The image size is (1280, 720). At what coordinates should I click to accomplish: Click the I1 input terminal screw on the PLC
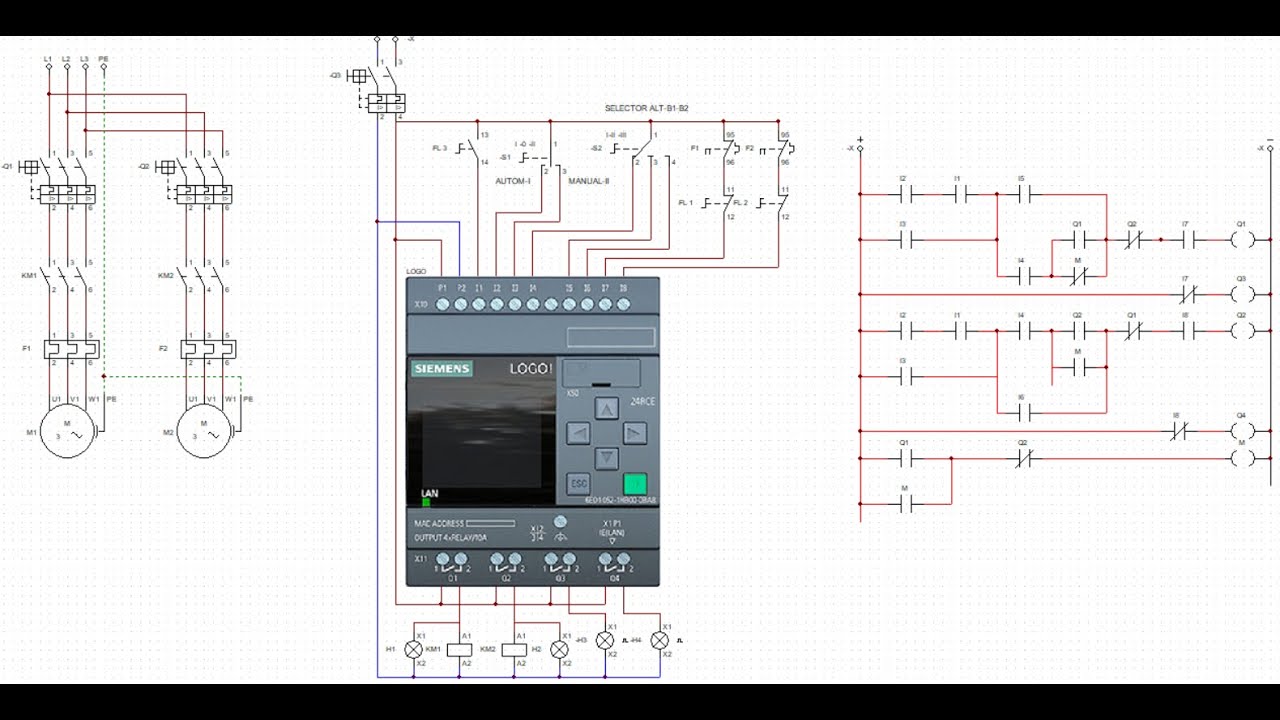point(479,304)
